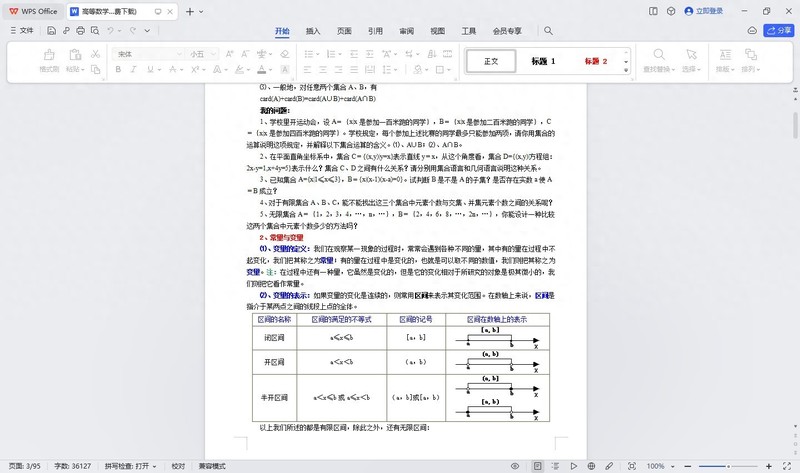Switch to the 视图 tab

coord(437,31)
